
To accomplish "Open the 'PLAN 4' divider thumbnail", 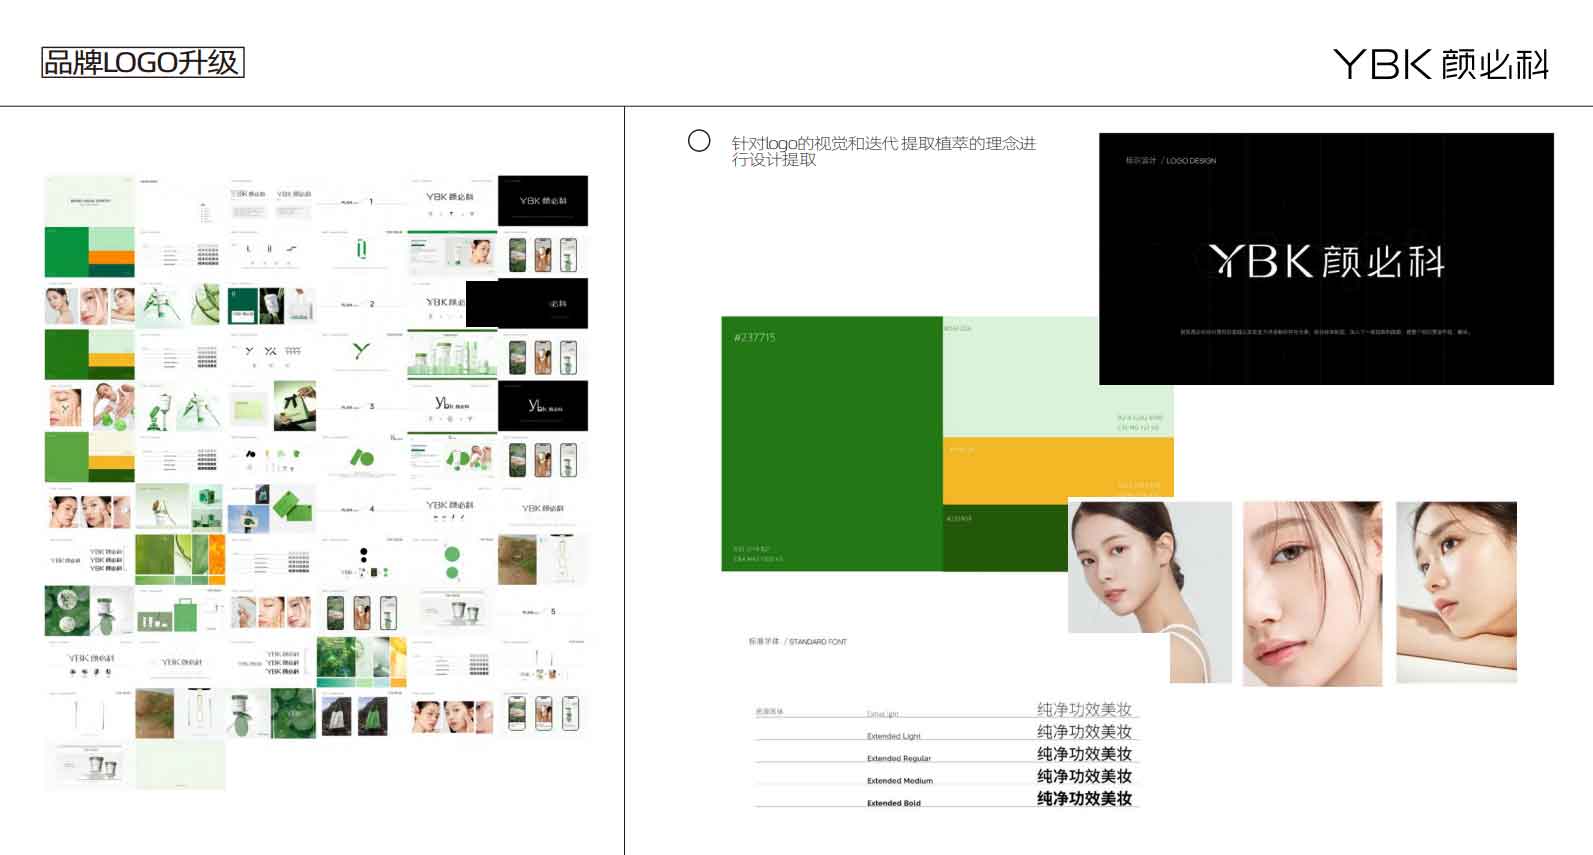I will click(361, 509).
